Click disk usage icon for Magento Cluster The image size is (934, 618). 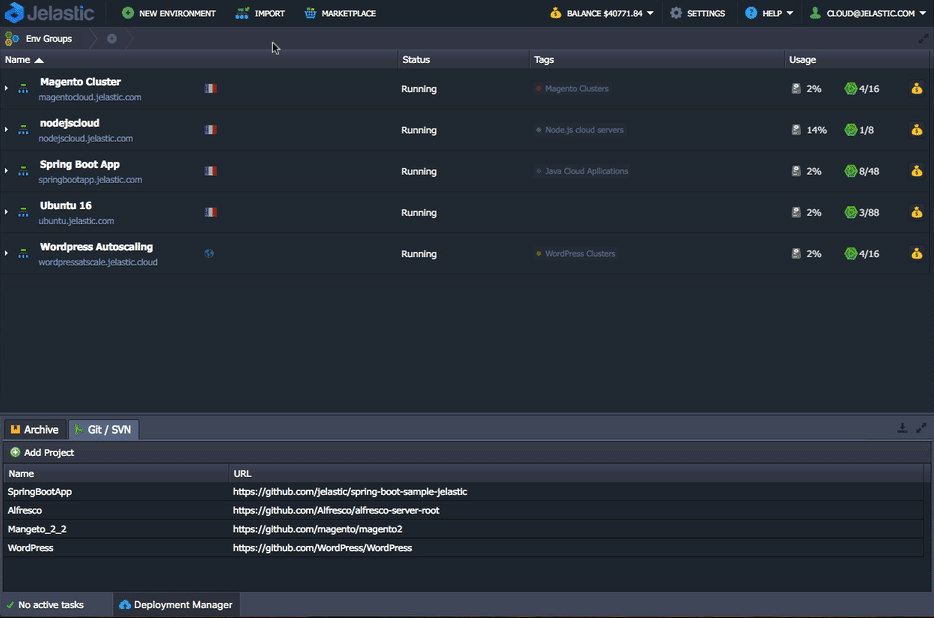point(796,89)
